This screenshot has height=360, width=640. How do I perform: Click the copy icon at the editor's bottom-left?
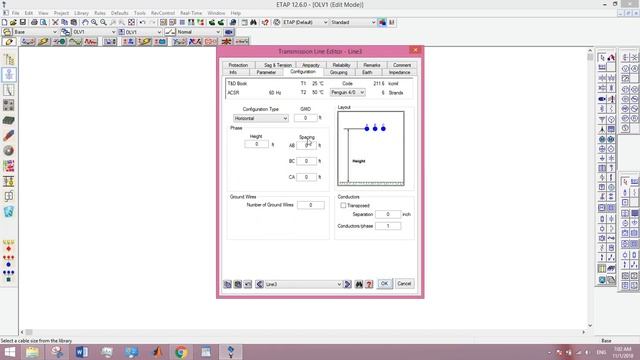tap(228, 284)
